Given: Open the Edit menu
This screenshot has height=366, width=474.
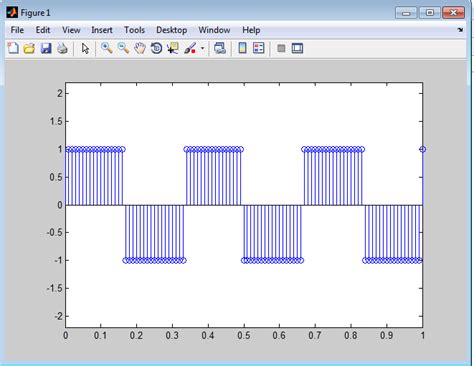Looking at the screenshot, I should 43,30.
